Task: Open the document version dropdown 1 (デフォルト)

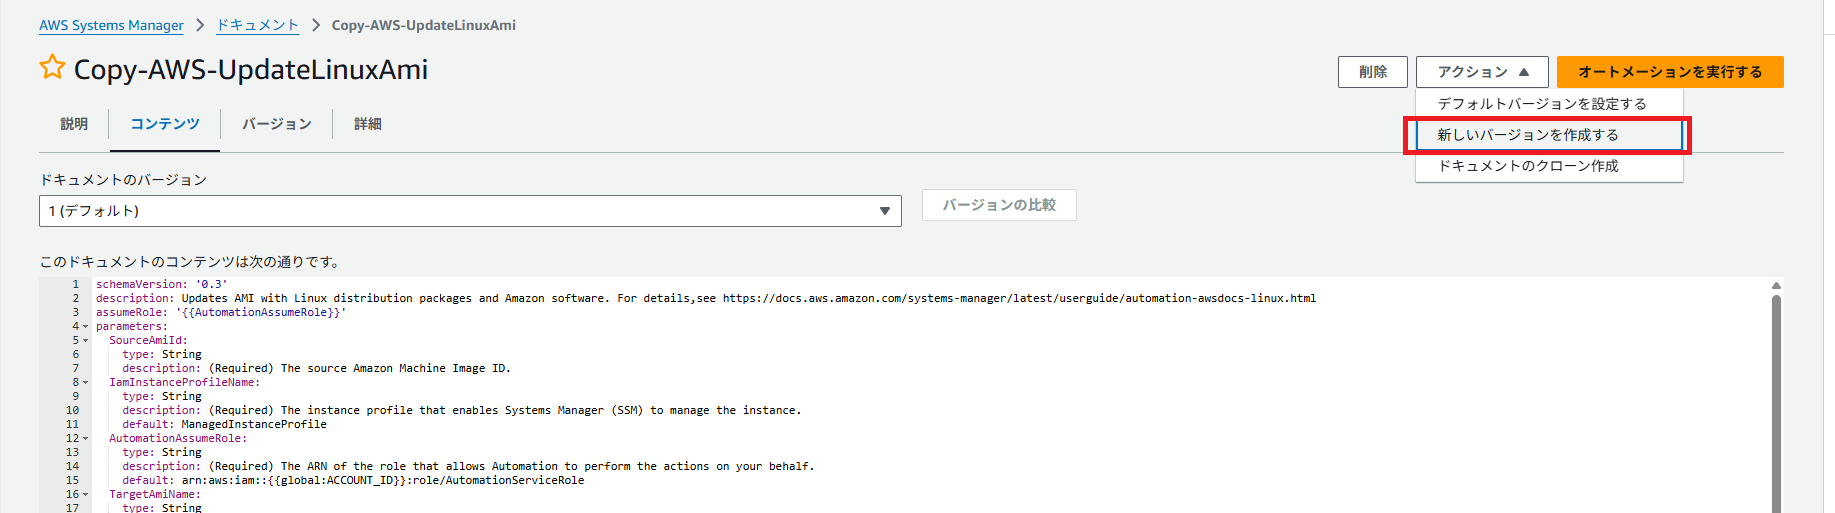Action: [470, 211]
